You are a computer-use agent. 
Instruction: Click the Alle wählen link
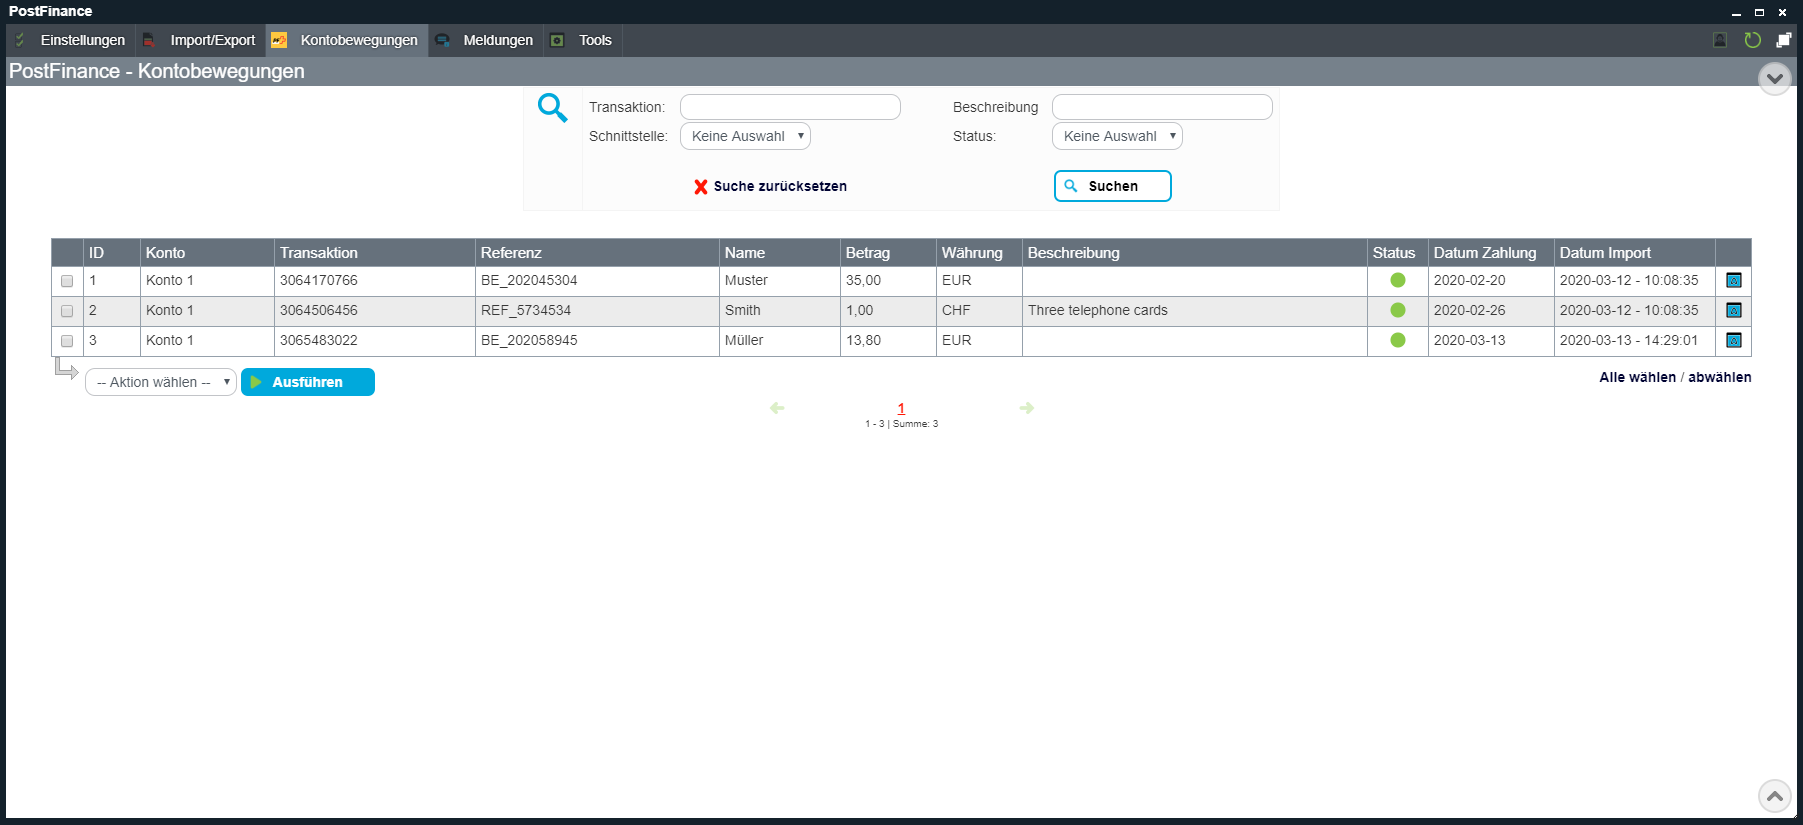coord(1637,377)
